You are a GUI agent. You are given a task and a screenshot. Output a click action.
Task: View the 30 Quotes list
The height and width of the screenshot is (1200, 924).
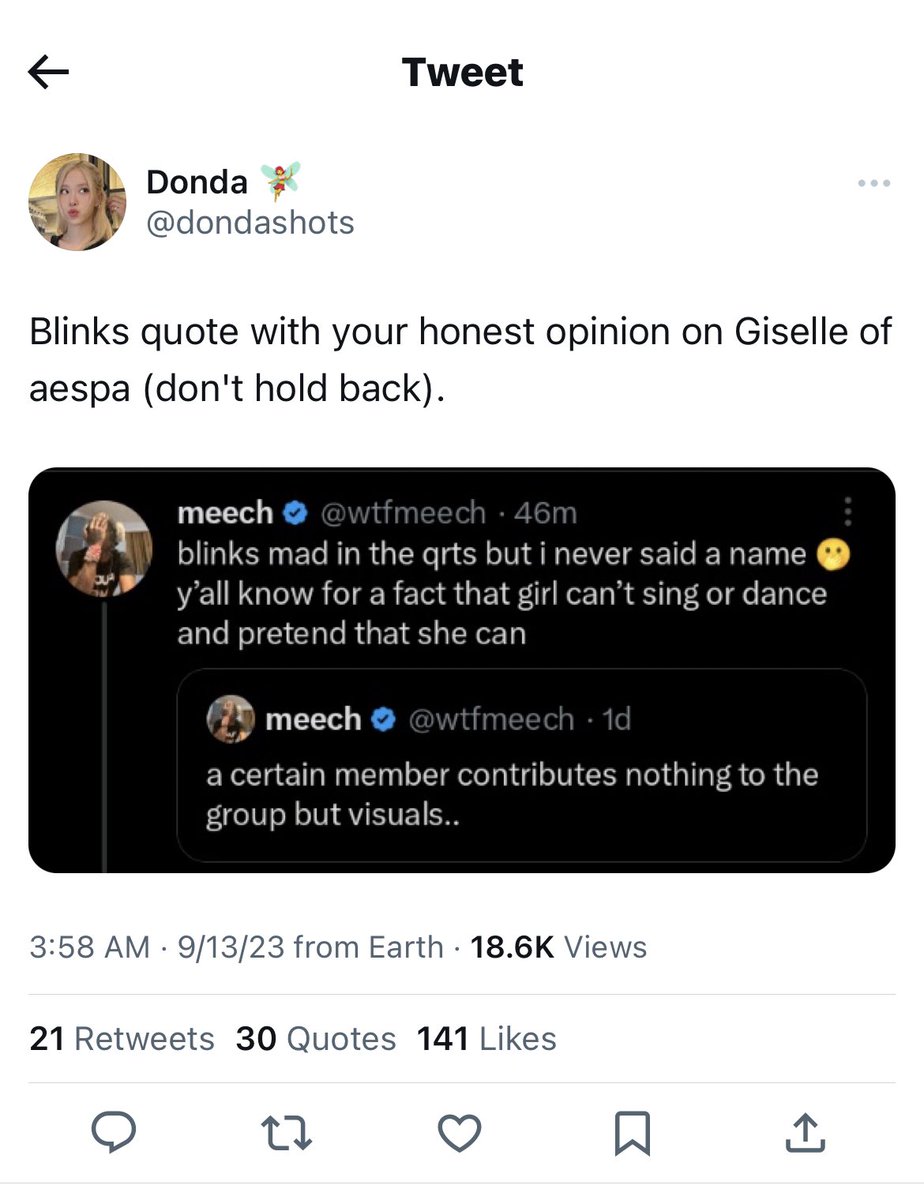pos(316,1038)
